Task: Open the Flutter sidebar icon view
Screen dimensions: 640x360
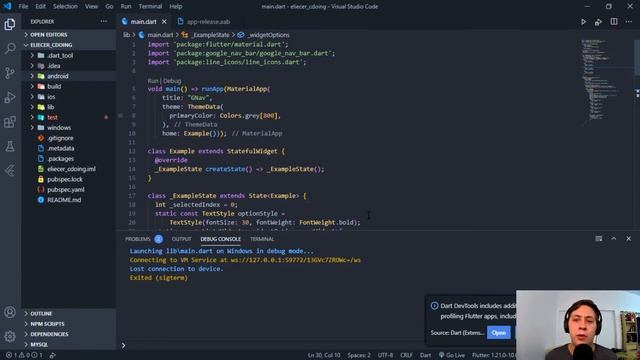Action: [x=10, y=170]
